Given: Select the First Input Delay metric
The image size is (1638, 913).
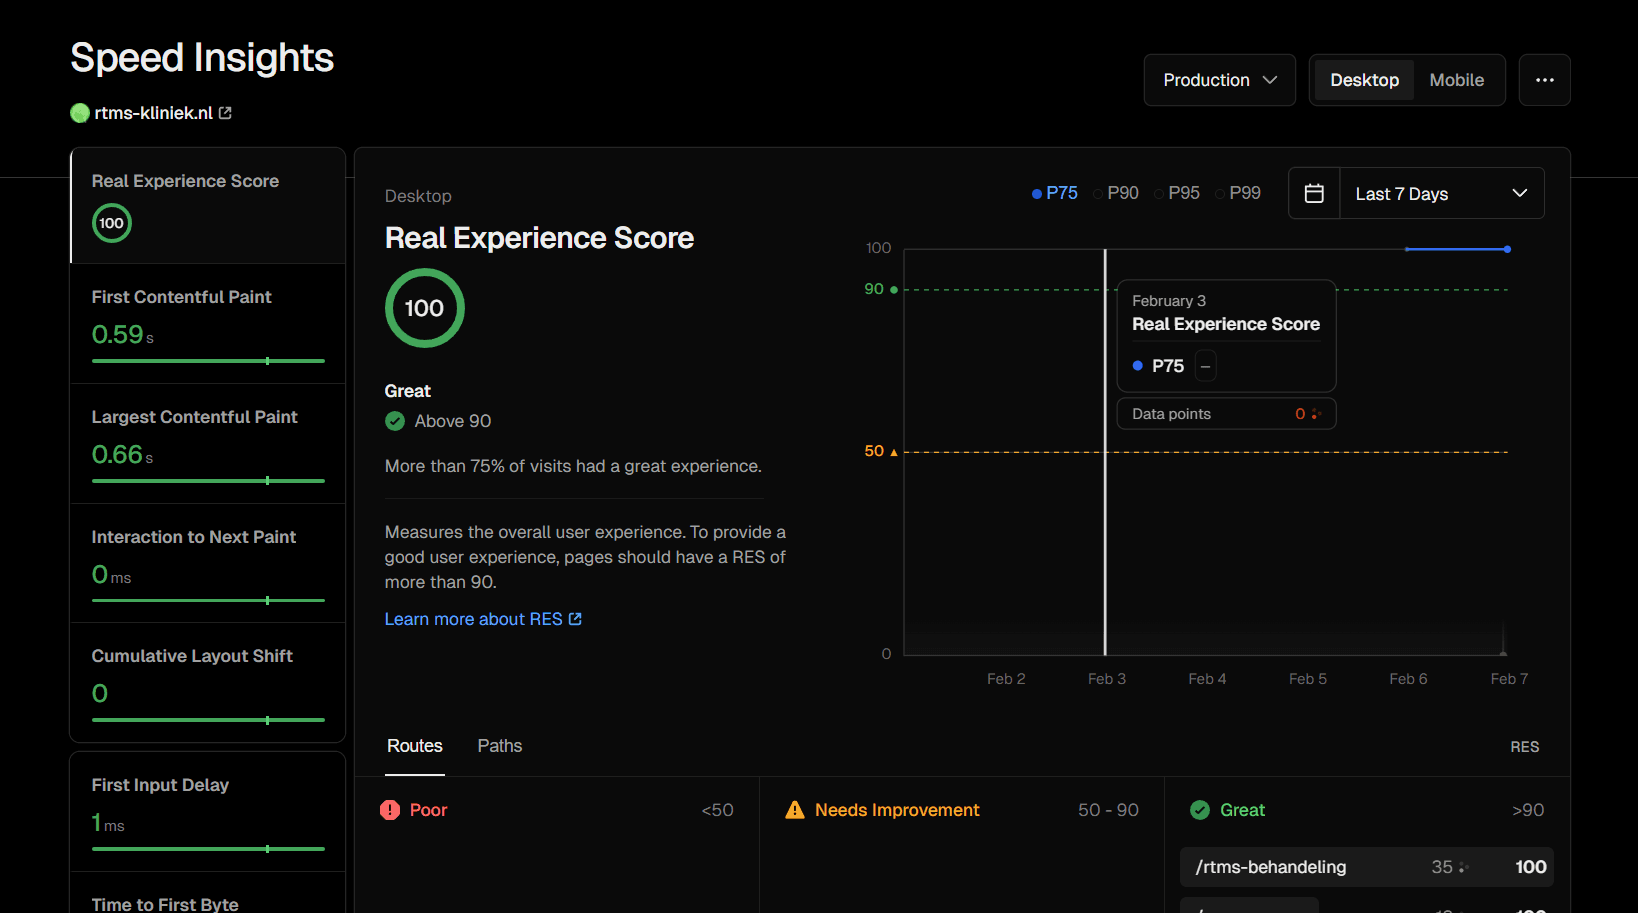Looking at the screenshot, I should [208, 812].
